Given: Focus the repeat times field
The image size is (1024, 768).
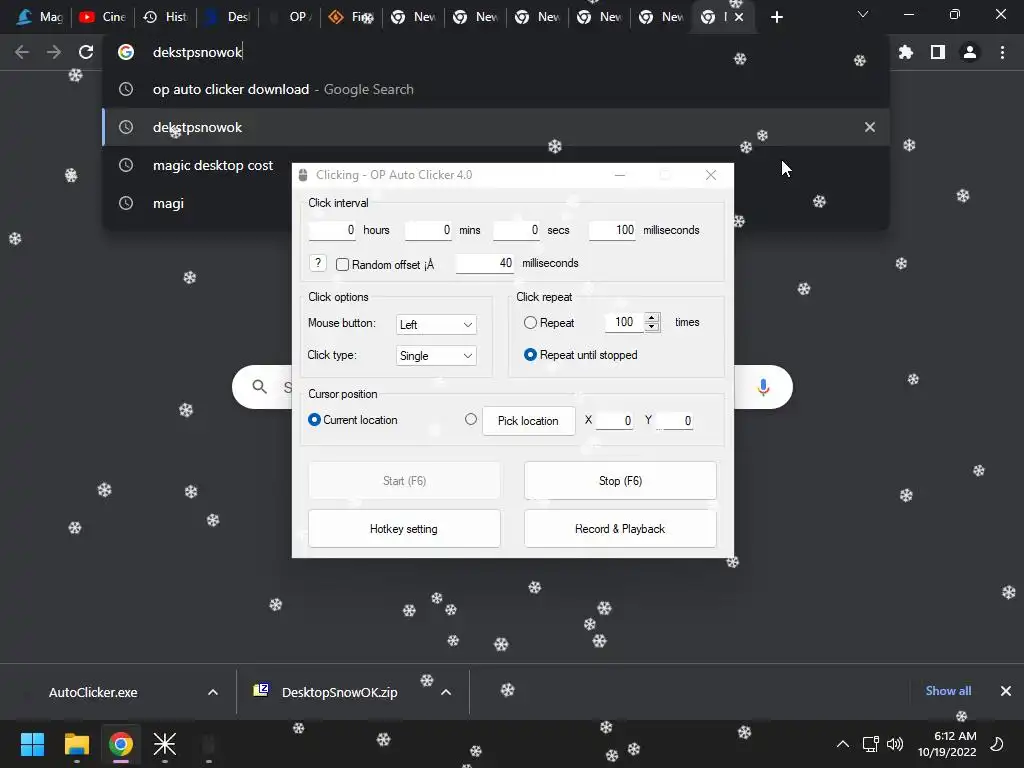Looking at the screenshot, I should pos(624,322).
